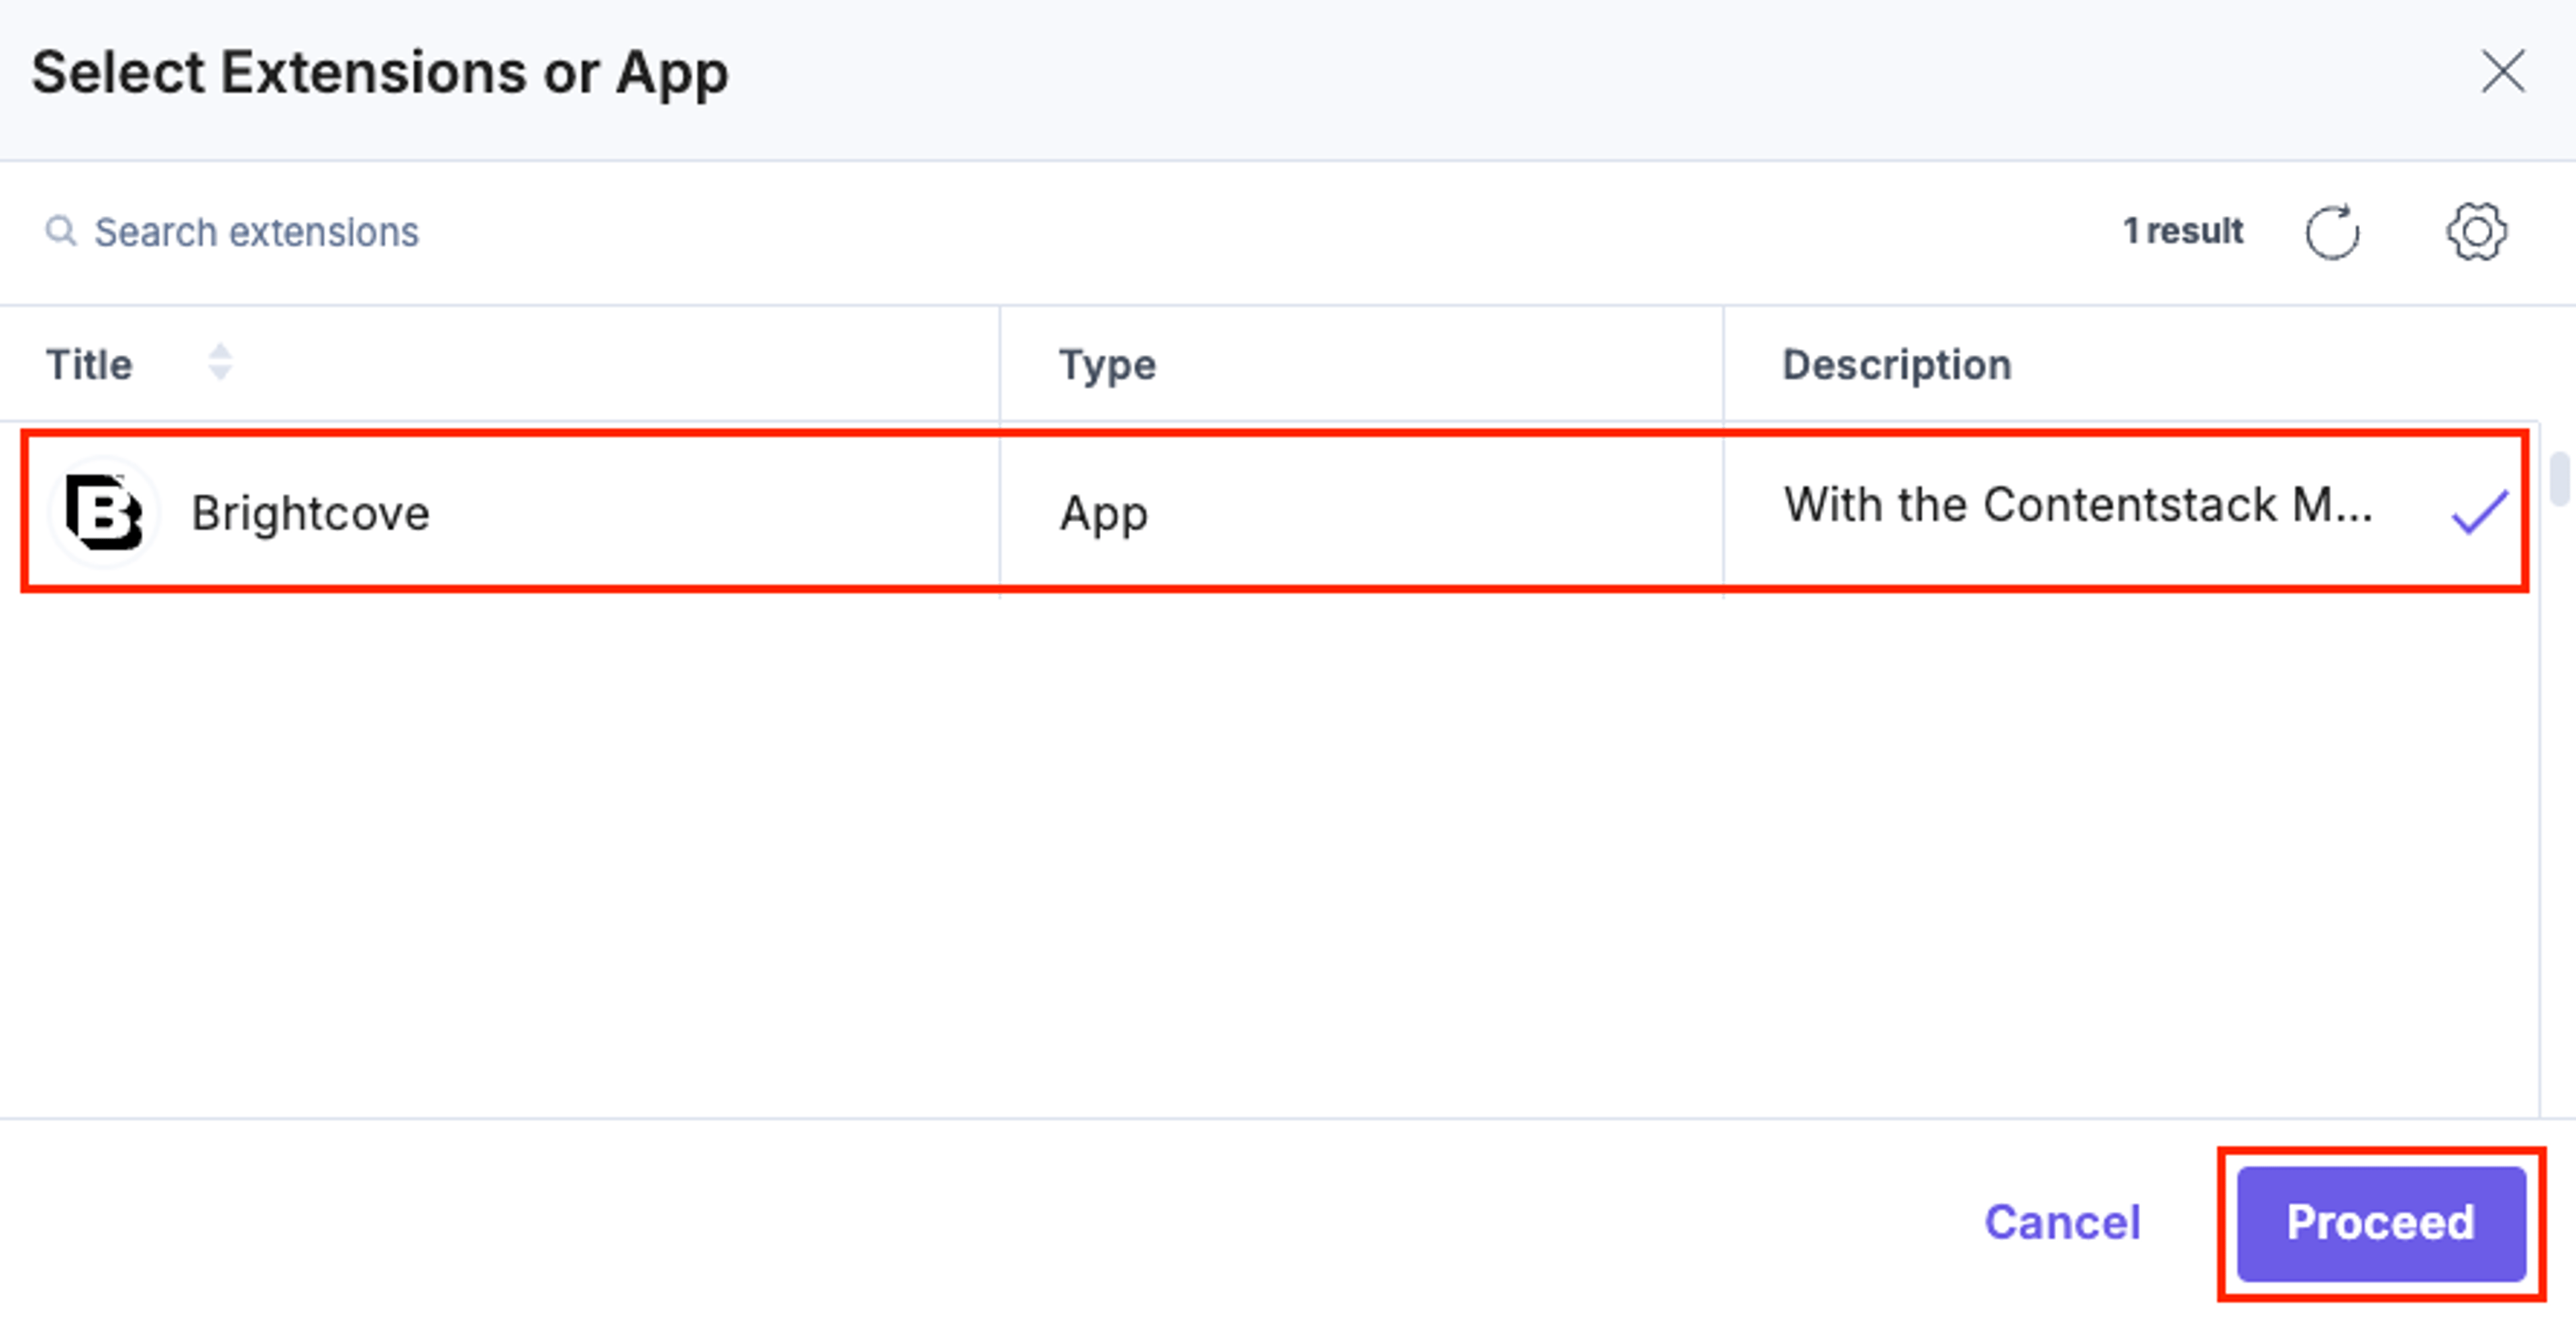Click the search magnifier icon
This screenshot has height=1317, width=2576.
point(61,231)
